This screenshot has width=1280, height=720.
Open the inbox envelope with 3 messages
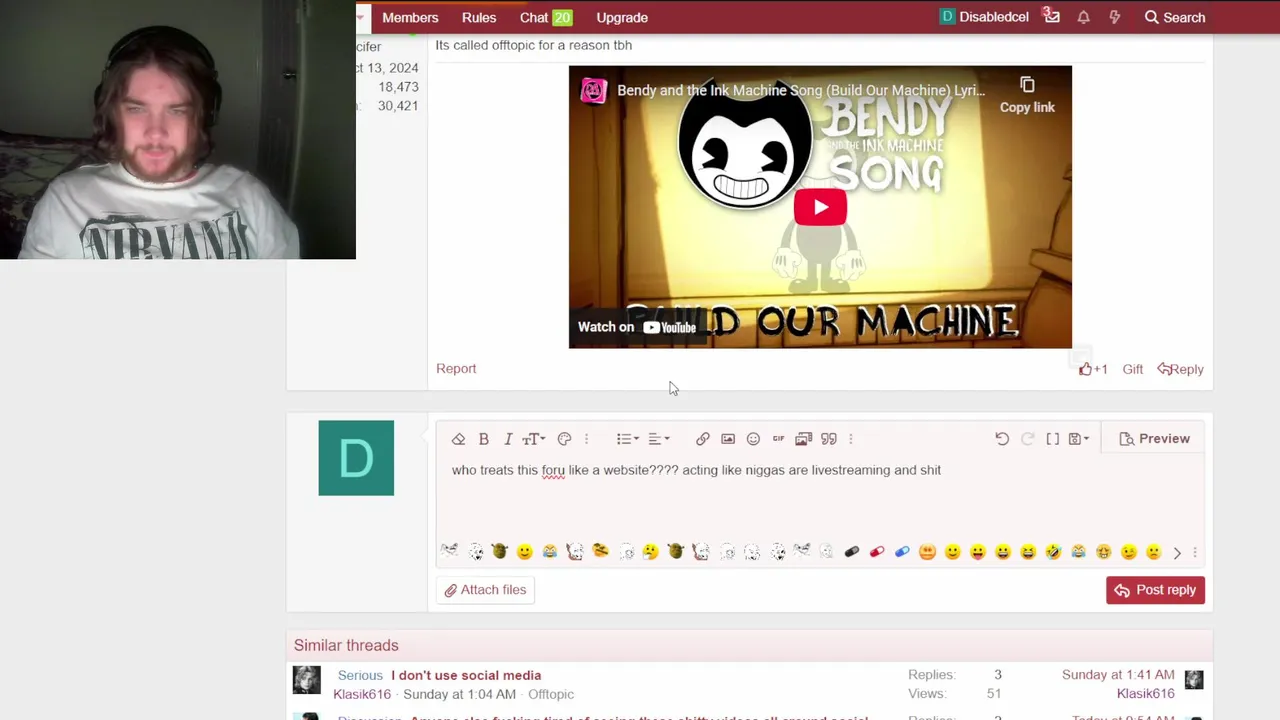click(x=1051, y=16)
